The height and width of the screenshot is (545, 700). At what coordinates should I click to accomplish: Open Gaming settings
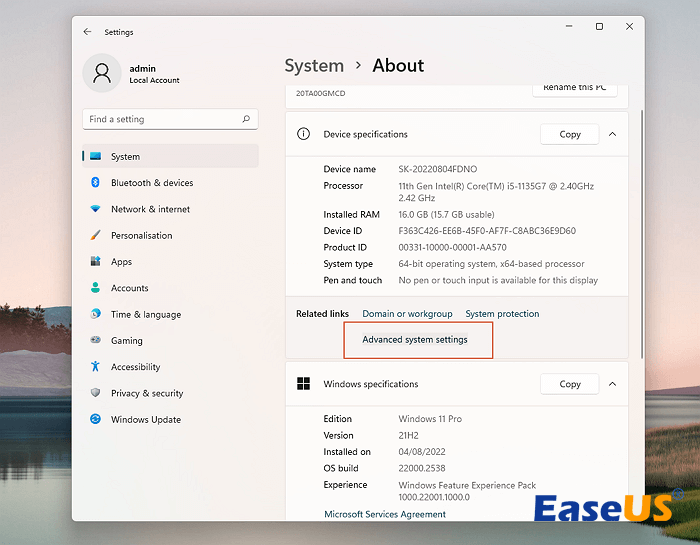pyautogui.click(x=126, y=340)
